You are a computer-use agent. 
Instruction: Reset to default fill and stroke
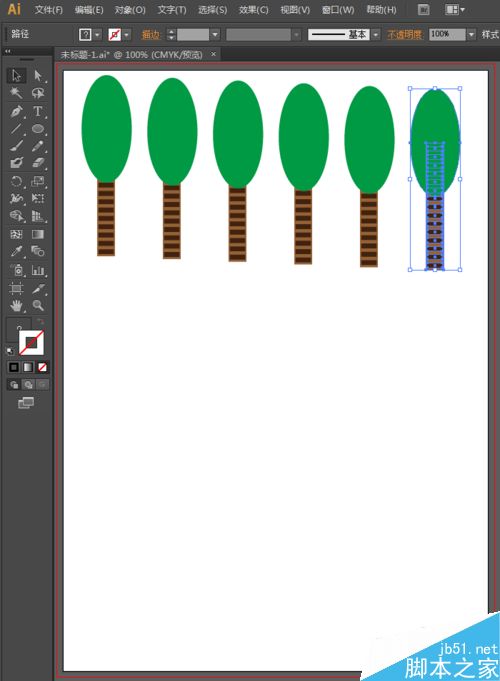click(x=10, y=351)
